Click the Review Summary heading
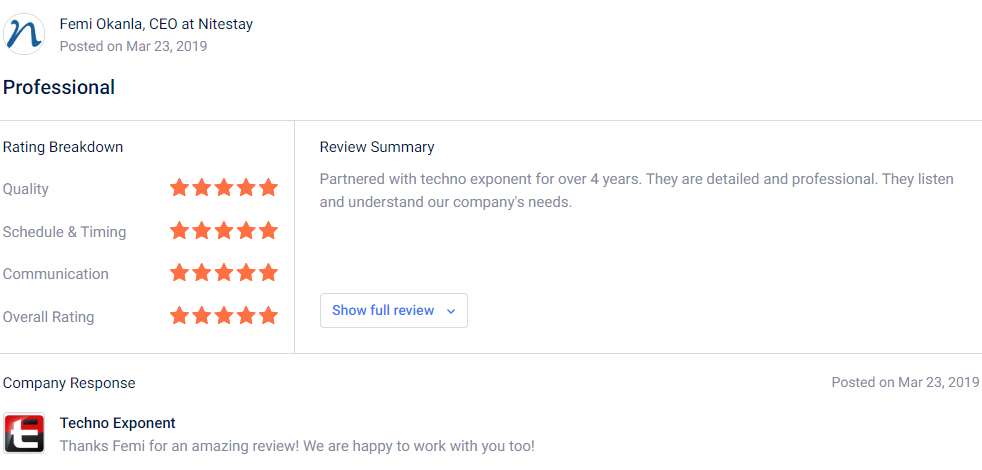The height and width of the screenshot is (470, 982). point(377,147)
